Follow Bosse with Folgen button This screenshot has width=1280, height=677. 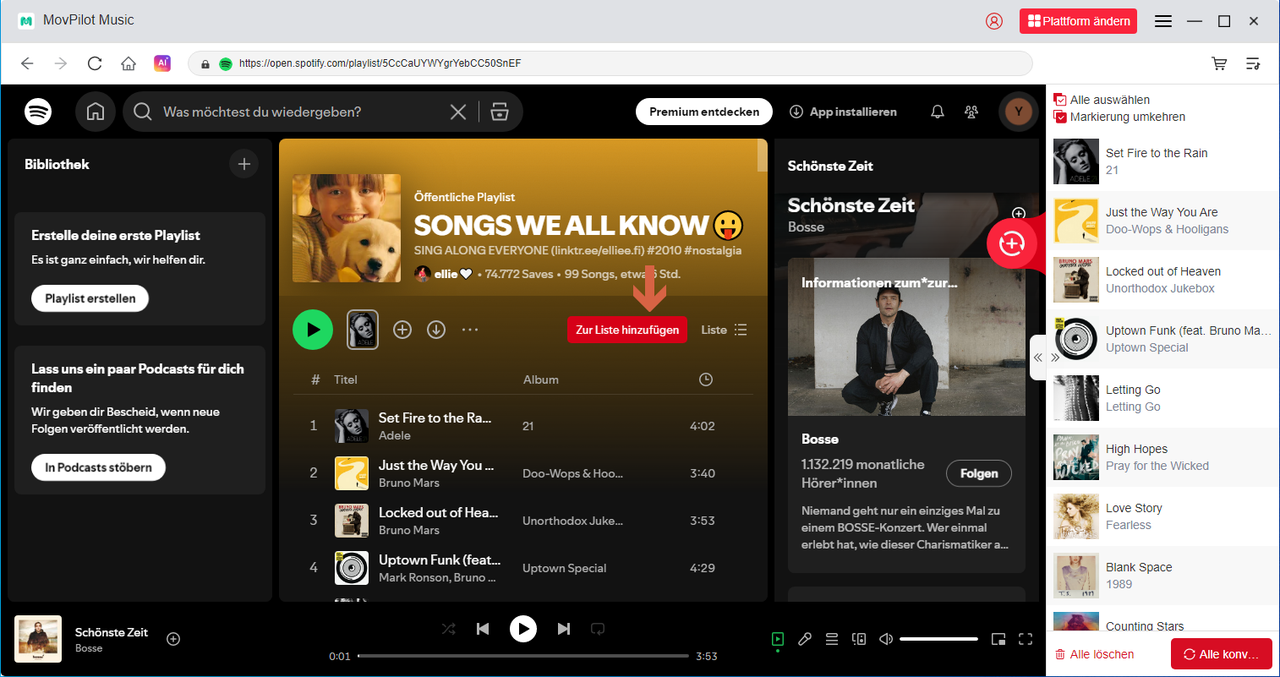(x=979, y=474)
